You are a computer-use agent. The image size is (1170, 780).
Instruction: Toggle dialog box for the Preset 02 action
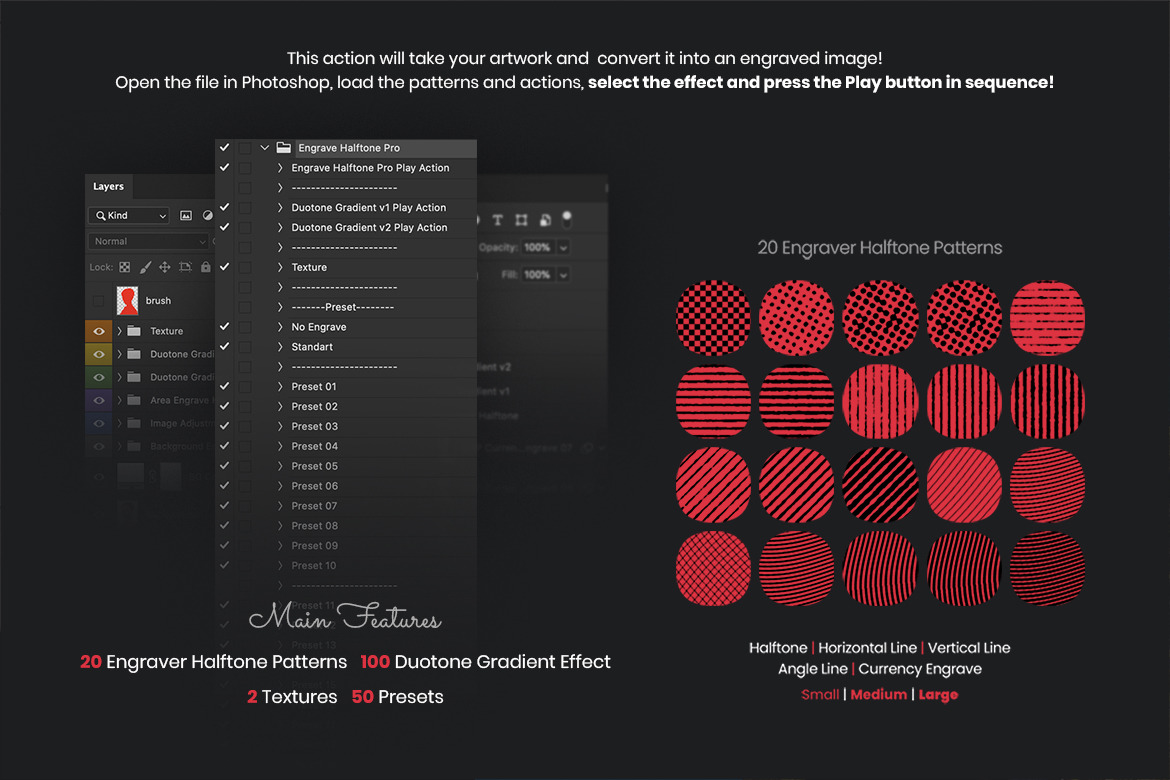(x=245, y=406)
